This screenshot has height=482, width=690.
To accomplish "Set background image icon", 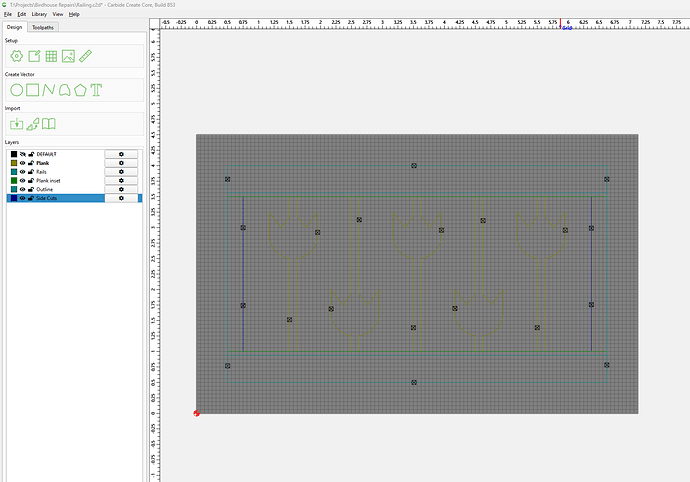I will pos(68,56).
